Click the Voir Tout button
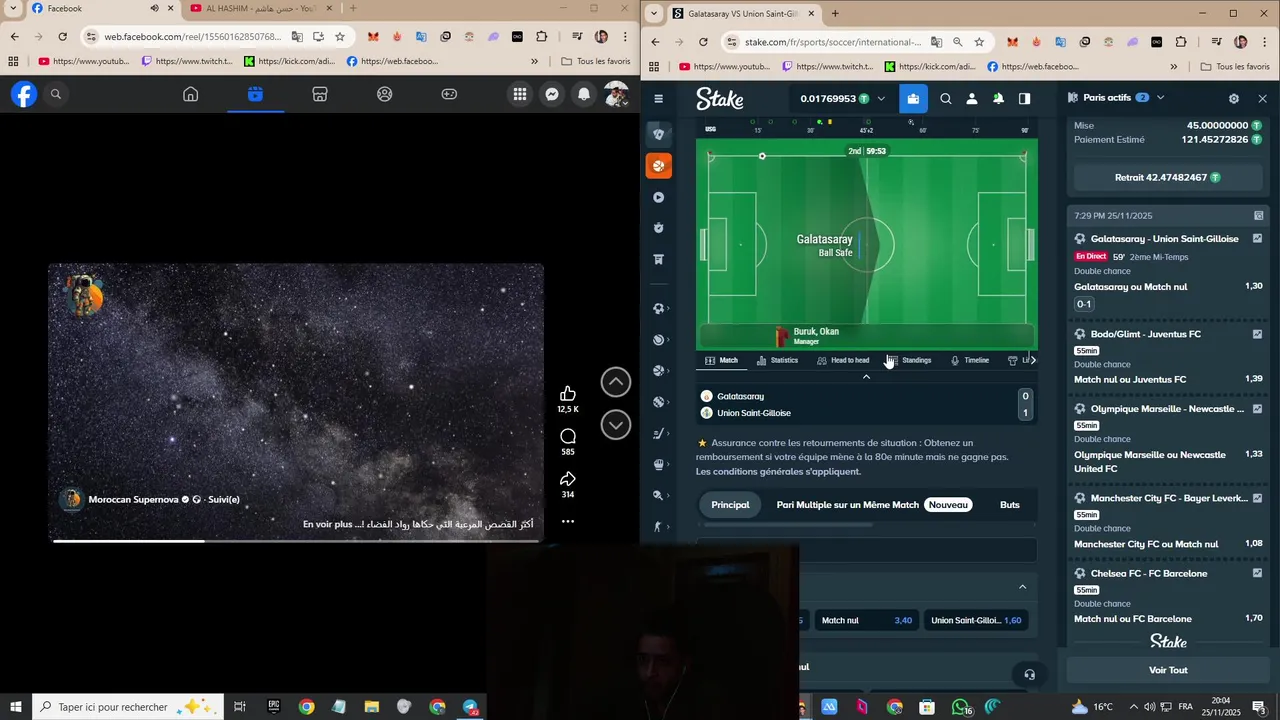Viewport: 1280px width, 720px height. 1168,670
